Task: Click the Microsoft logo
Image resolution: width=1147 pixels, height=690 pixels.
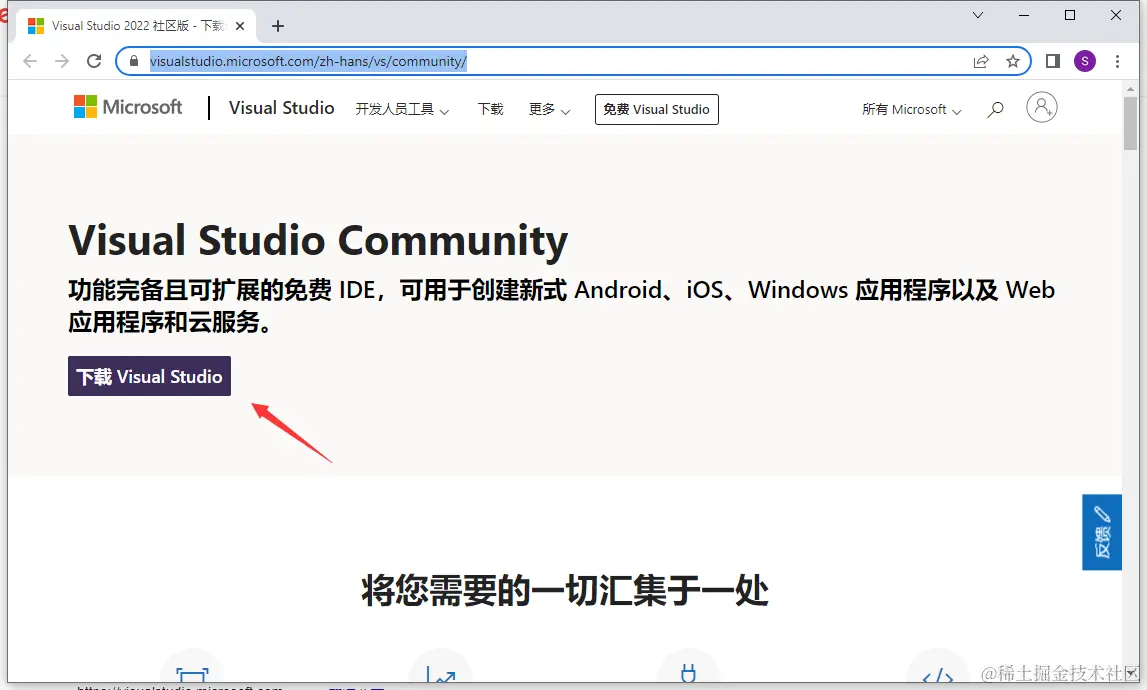Action: 128,107
